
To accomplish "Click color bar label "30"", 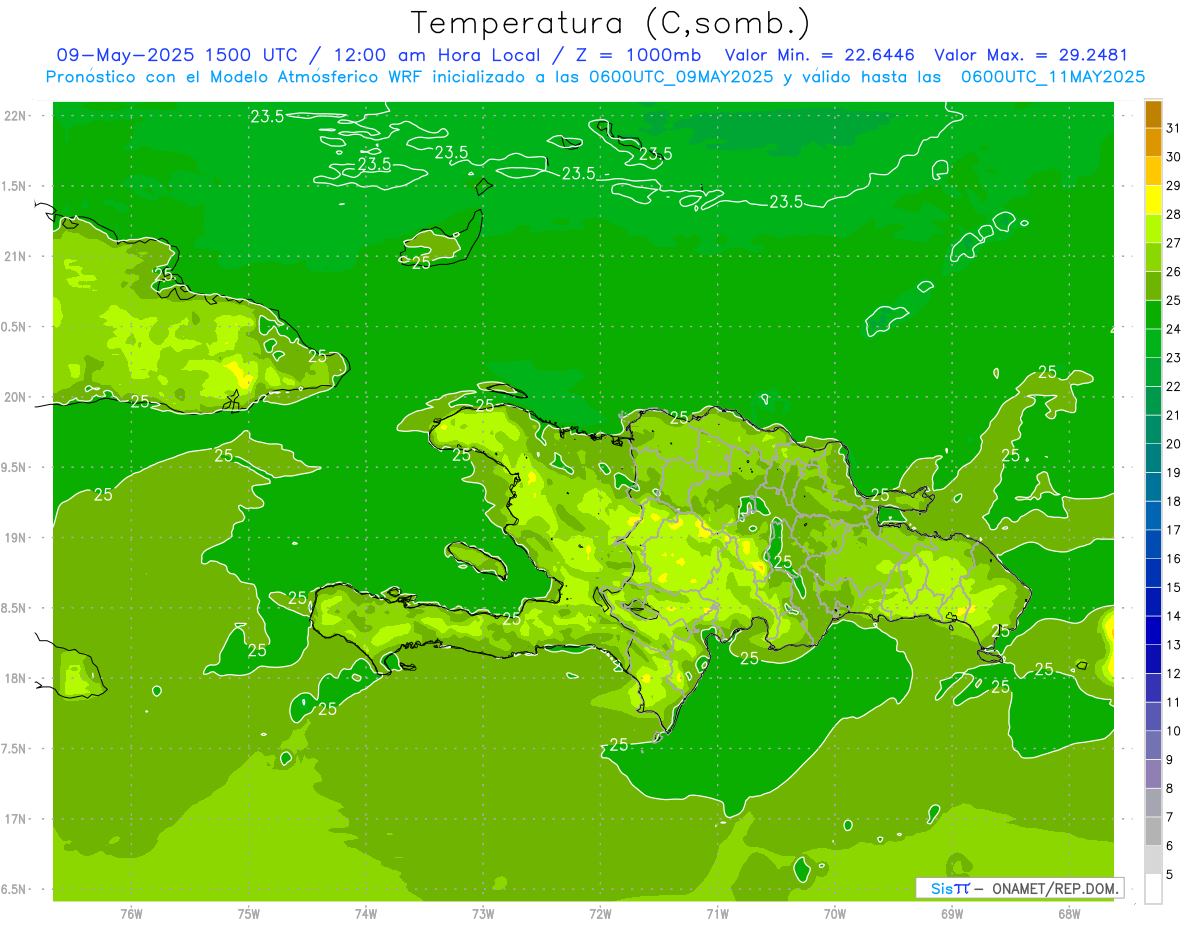I will tap(1174, 157).
